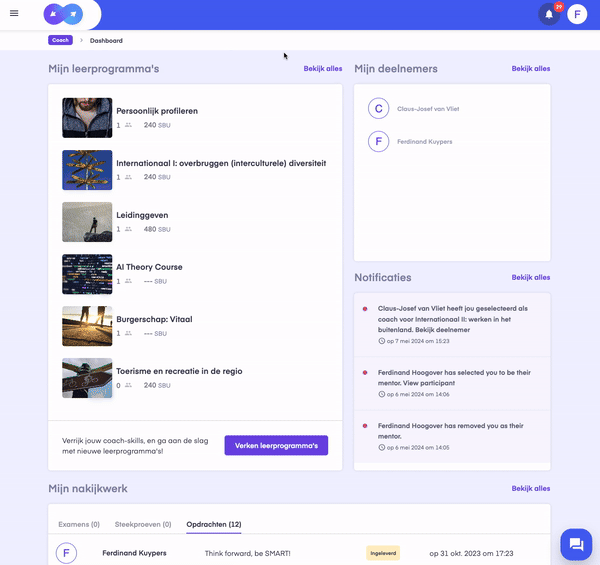Open assignment Think forward, be SMART!
Screen dimensions: 600x565
pyautogui.click(x=248, y=553)
